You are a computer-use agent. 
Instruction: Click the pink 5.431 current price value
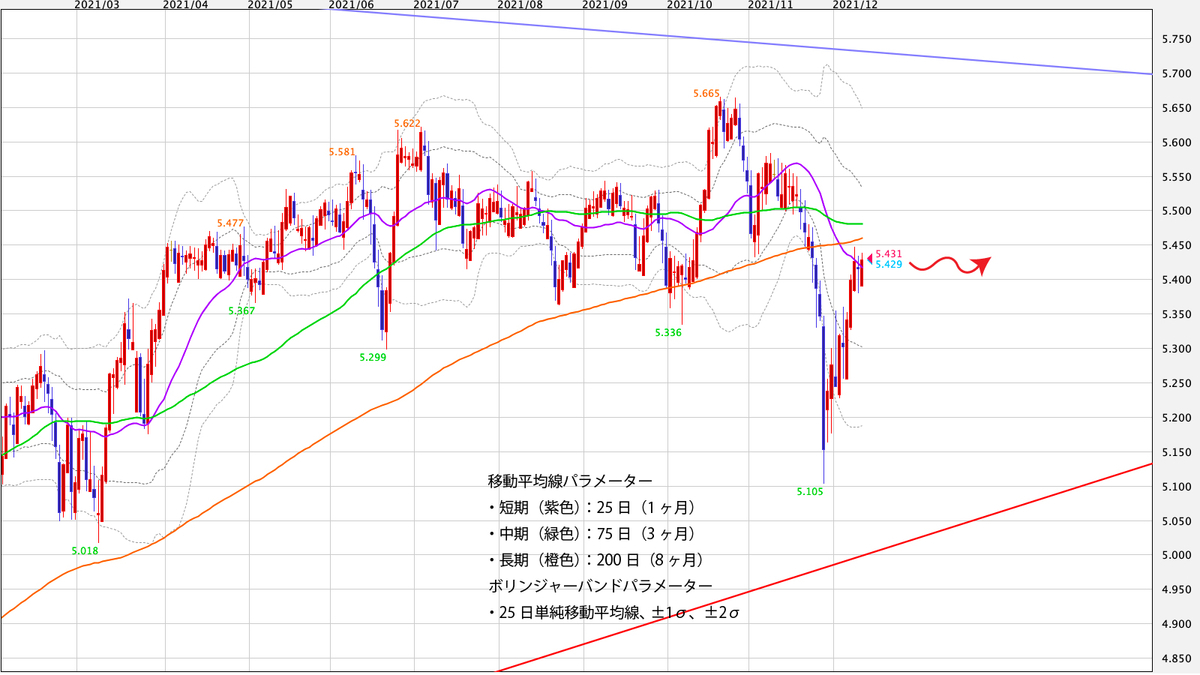coord(889,254)
